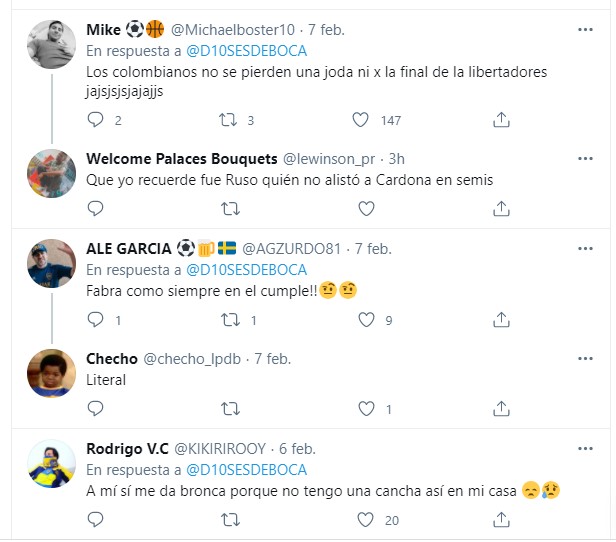
Task: Click Rodrigo V.C's avatar image
Action: coord(49,462)
